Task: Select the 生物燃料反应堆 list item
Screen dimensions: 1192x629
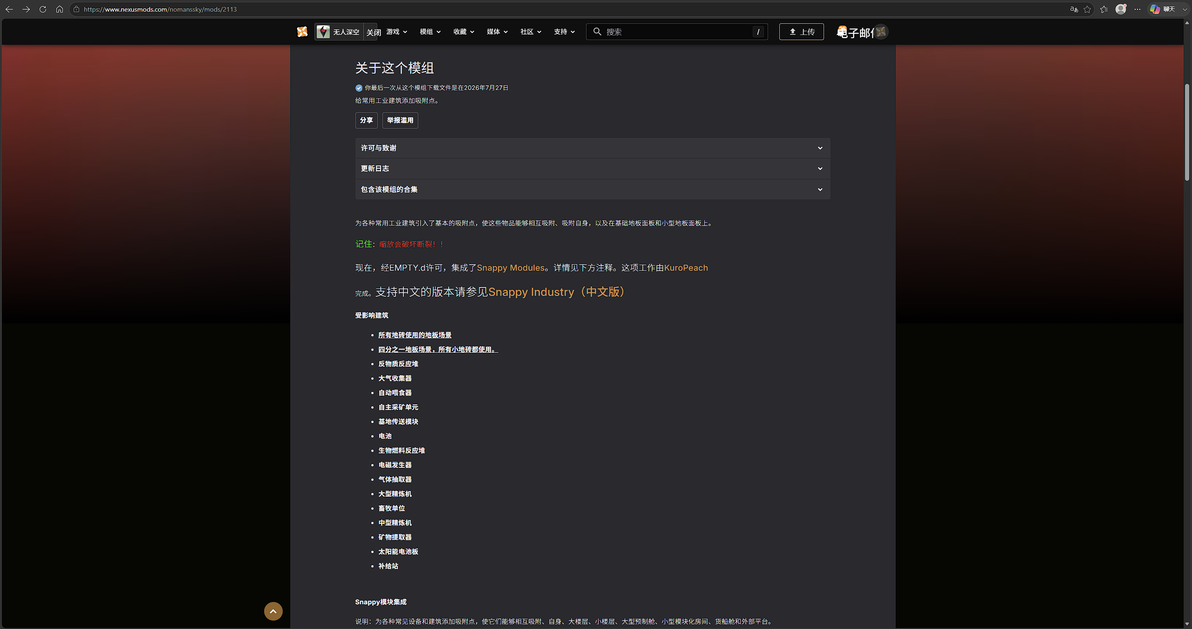Action: (401, 450)
